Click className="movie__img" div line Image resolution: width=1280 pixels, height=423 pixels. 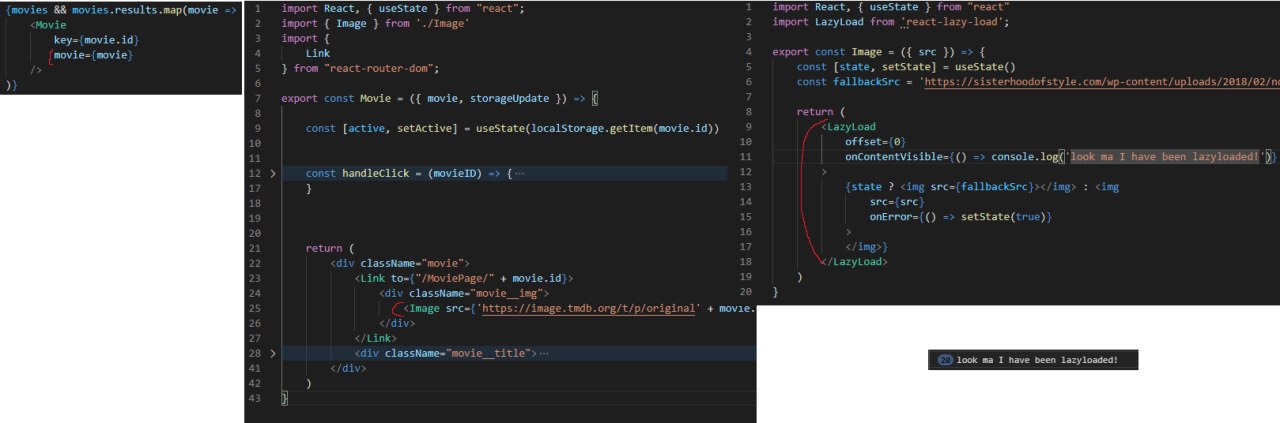click(465, 293)
